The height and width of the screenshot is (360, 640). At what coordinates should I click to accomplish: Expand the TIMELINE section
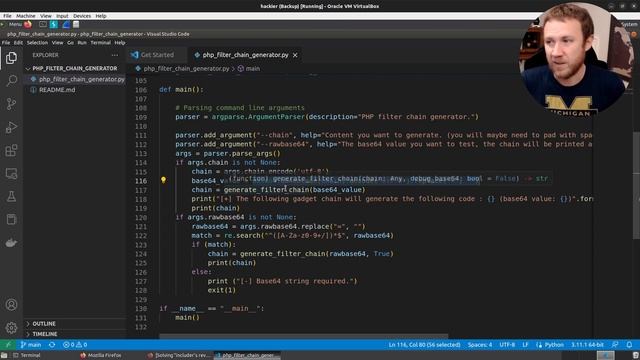[x=45, y=334]
